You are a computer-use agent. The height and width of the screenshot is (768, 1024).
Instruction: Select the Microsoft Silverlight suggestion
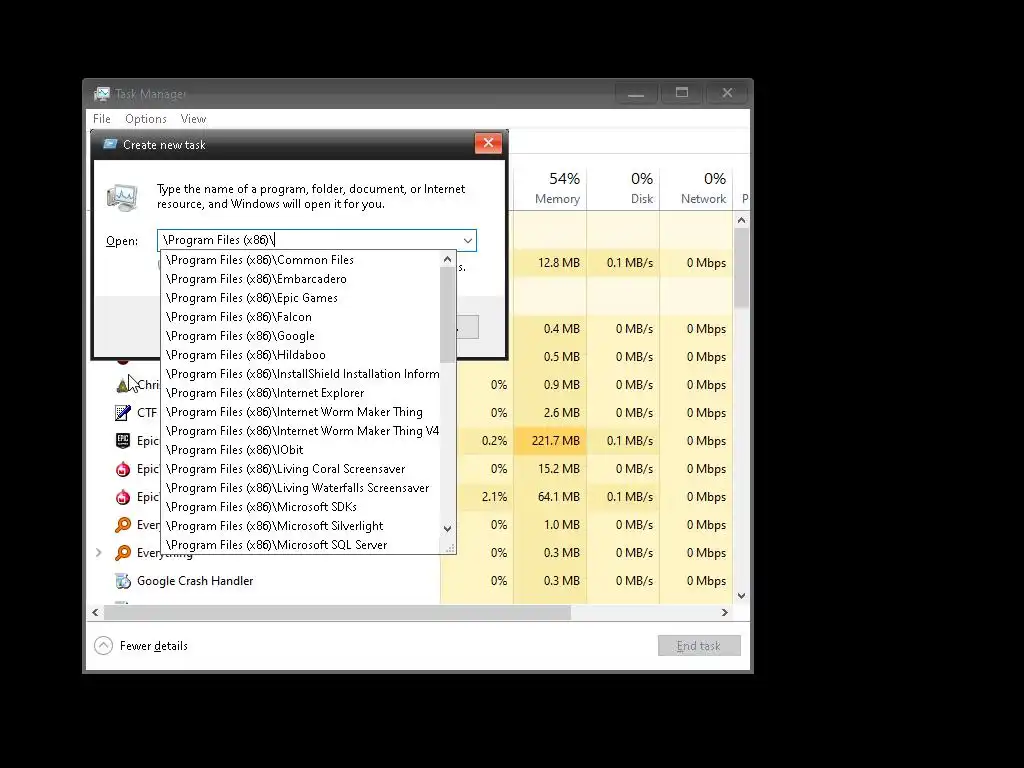(x=300, y=525)
